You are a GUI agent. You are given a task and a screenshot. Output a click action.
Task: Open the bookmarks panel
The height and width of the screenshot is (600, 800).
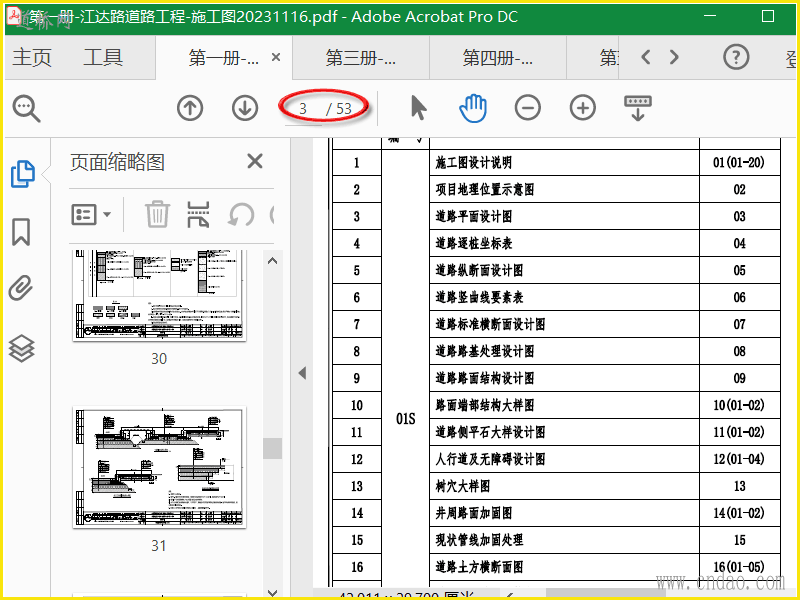click(21, 232)
